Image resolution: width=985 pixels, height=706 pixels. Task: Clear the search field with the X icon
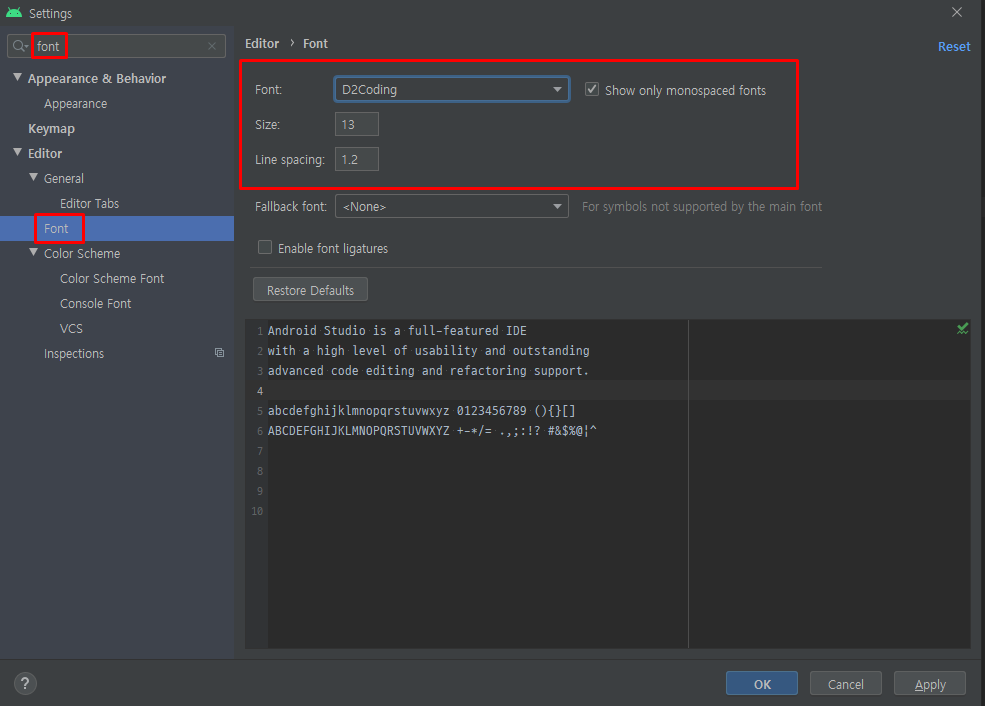pyautogui.click(x=212, y=46)
